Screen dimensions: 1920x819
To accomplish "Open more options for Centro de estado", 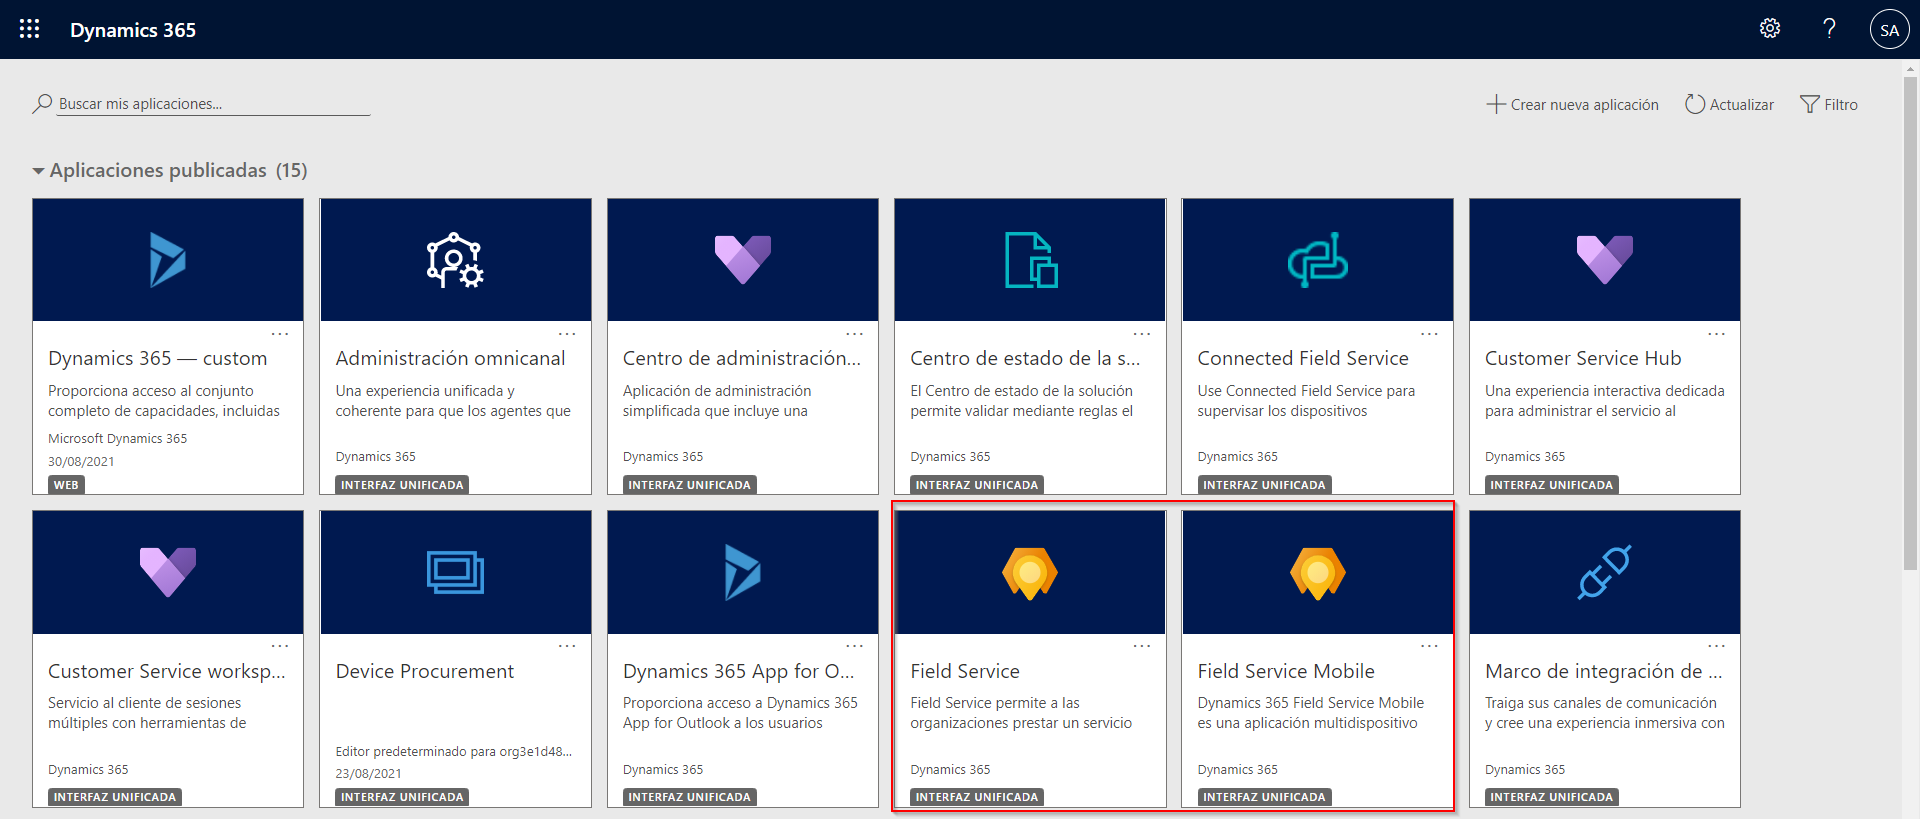I will tap(1142, 334).
